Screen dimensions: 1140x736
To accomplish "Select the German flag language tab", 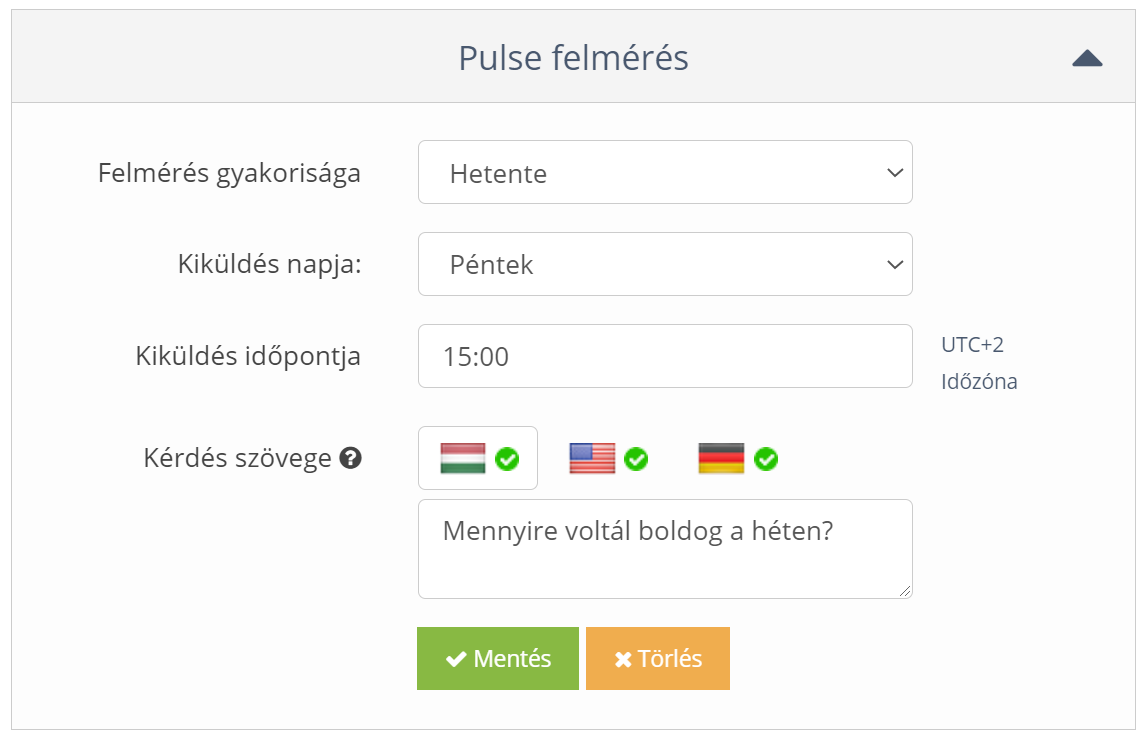I will click(721, 458).
